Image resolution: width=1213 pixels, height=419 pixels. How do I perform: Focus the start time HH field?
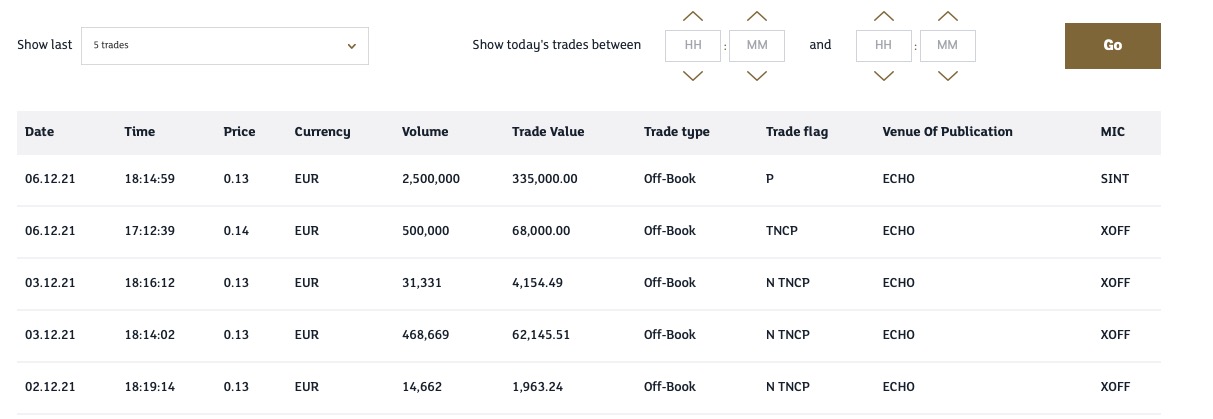click(693, 46)
